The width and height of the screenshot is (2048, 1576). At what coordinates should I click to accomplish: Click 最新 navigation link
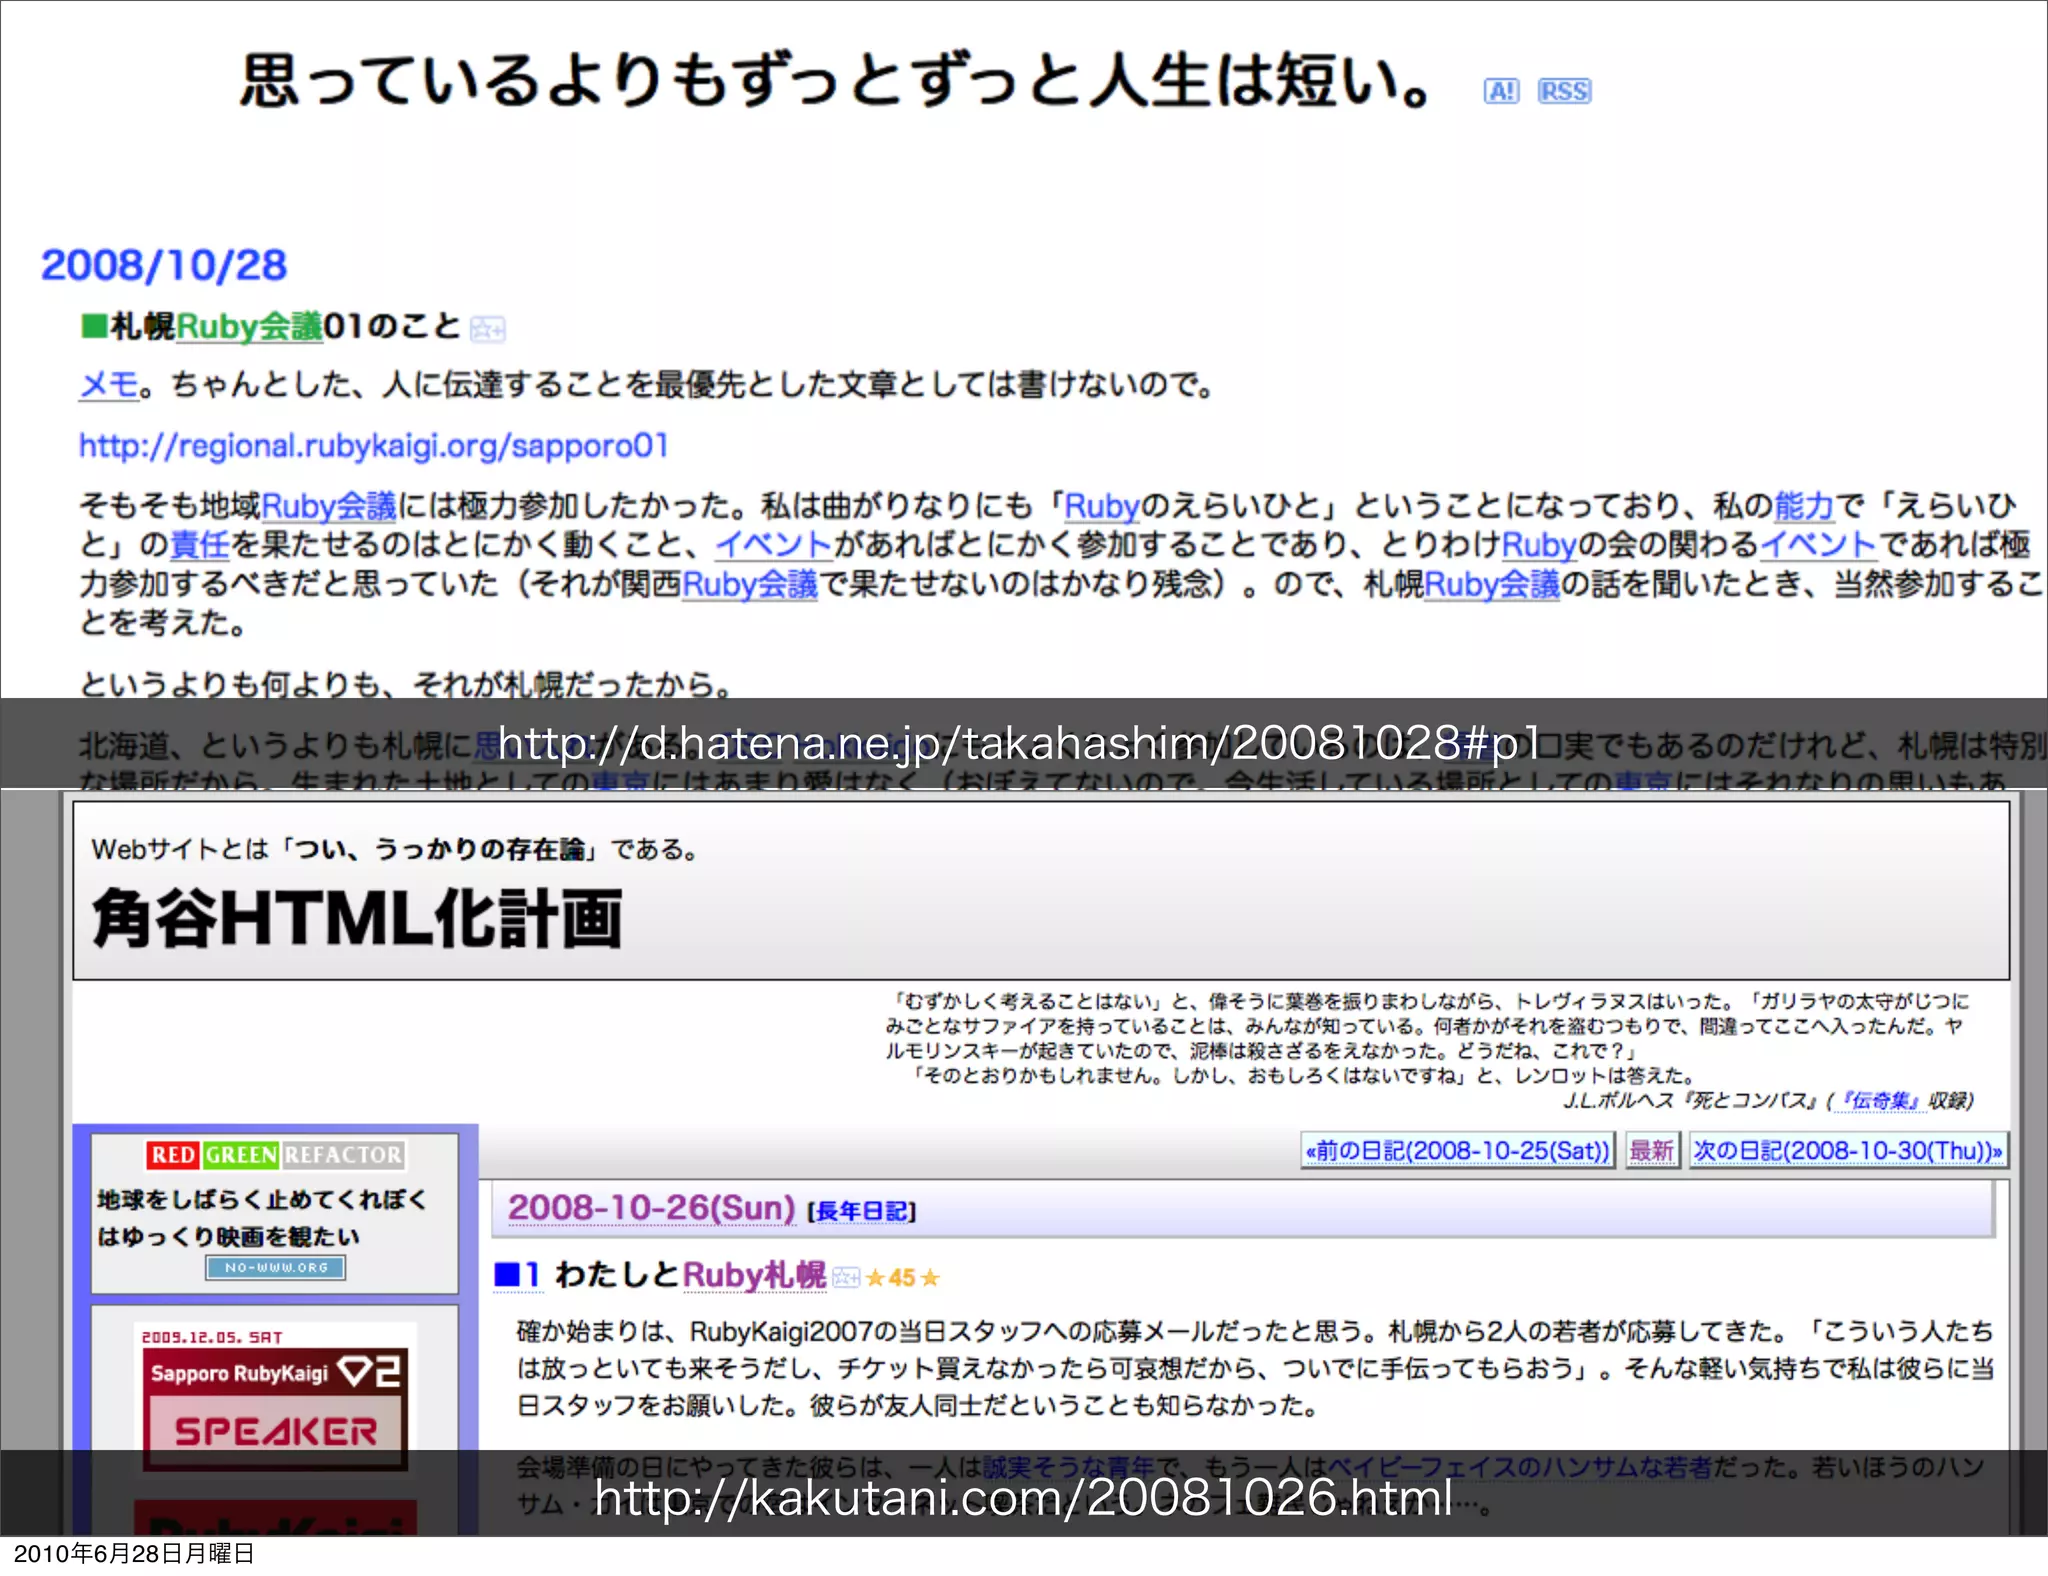[1652, 1151]
